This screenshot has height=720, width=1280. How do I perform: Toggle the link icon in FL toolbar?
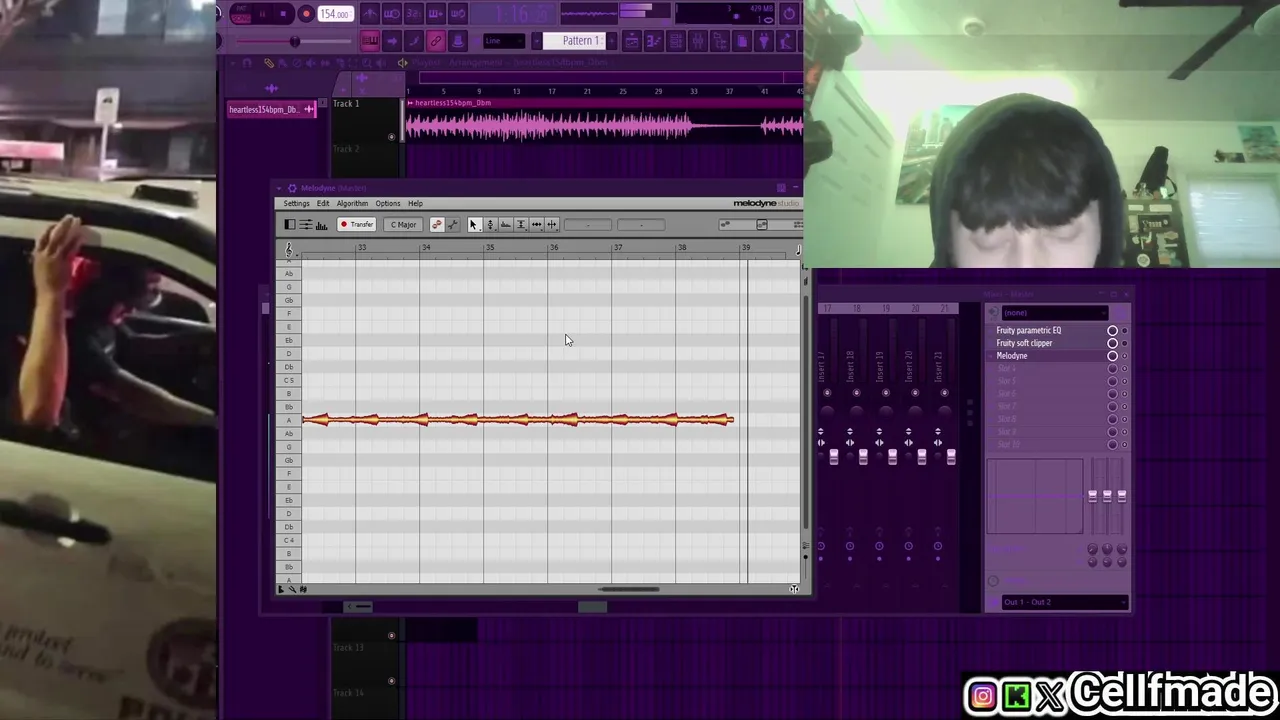(435, 41)
